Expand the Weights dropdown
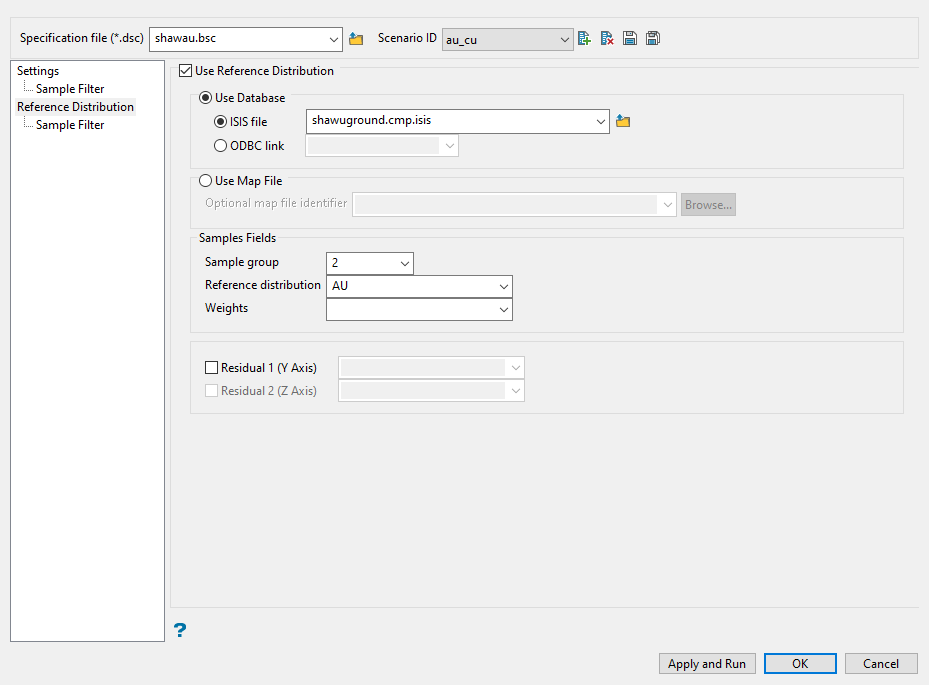This screenshot has width=929, height=685. coord(503,310)
